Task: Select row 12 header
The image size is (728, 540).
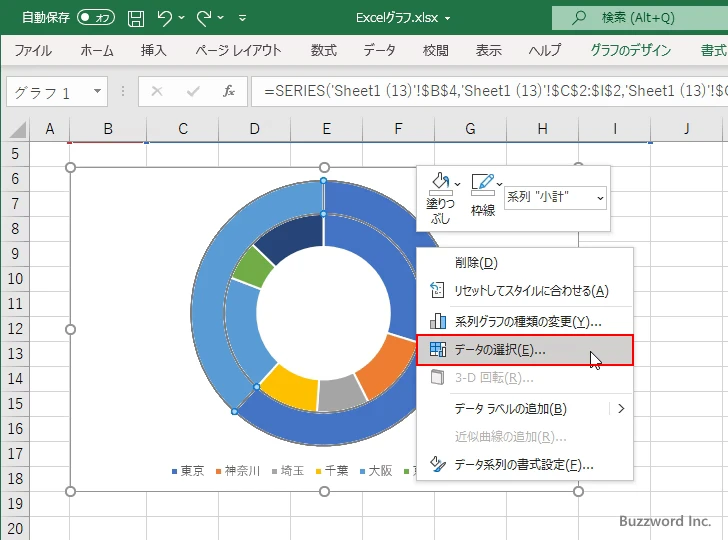Action: click(15, 329)
